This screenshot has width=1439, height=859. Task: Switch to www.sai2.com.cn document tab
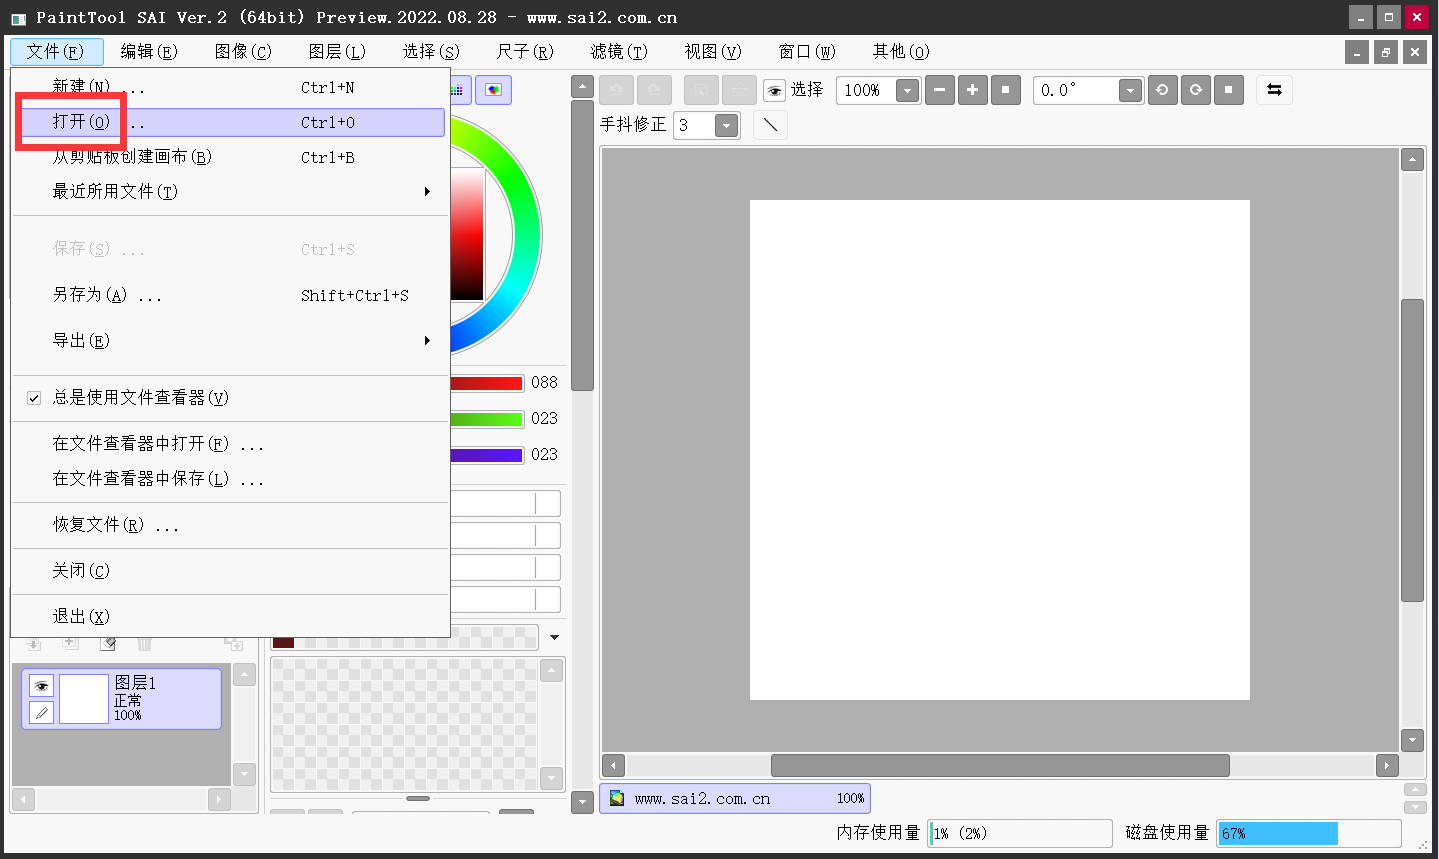(735, 798)
